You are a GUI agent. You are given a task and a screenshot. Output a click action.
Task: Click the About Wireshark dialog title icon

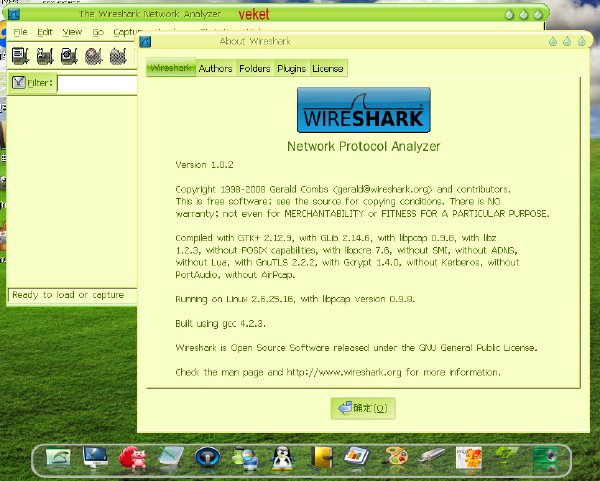(145, 41)
